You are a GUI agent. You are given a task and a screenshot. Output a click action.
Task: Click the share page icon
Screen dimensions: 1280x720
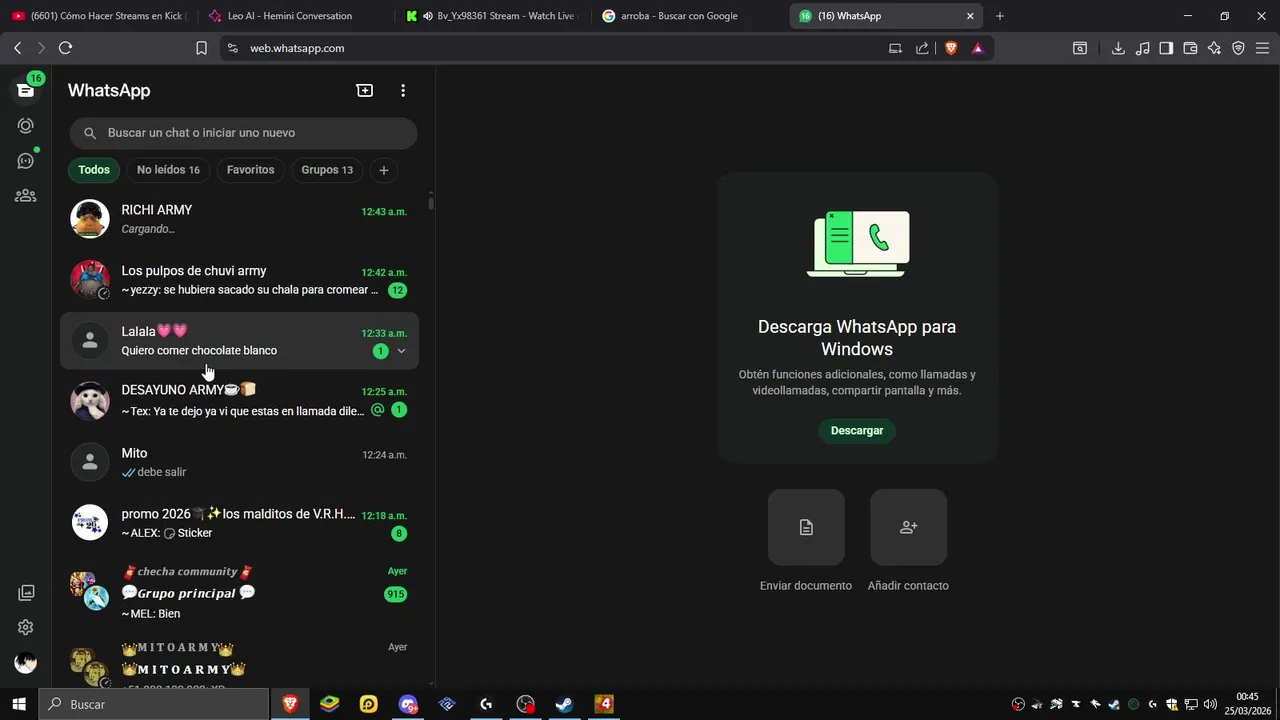(922, 48)
